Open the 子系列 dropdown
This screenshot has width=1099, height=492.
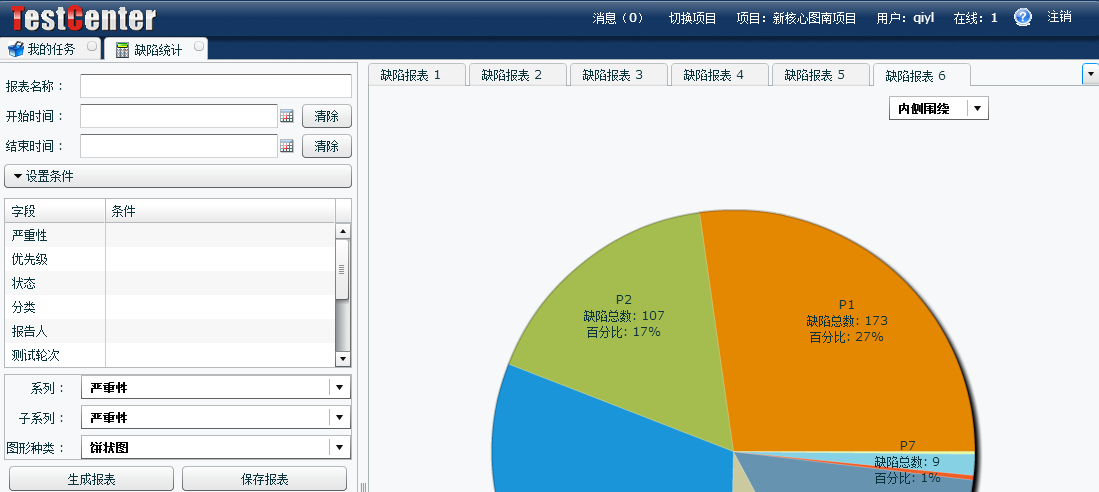(x=216, y=418)
